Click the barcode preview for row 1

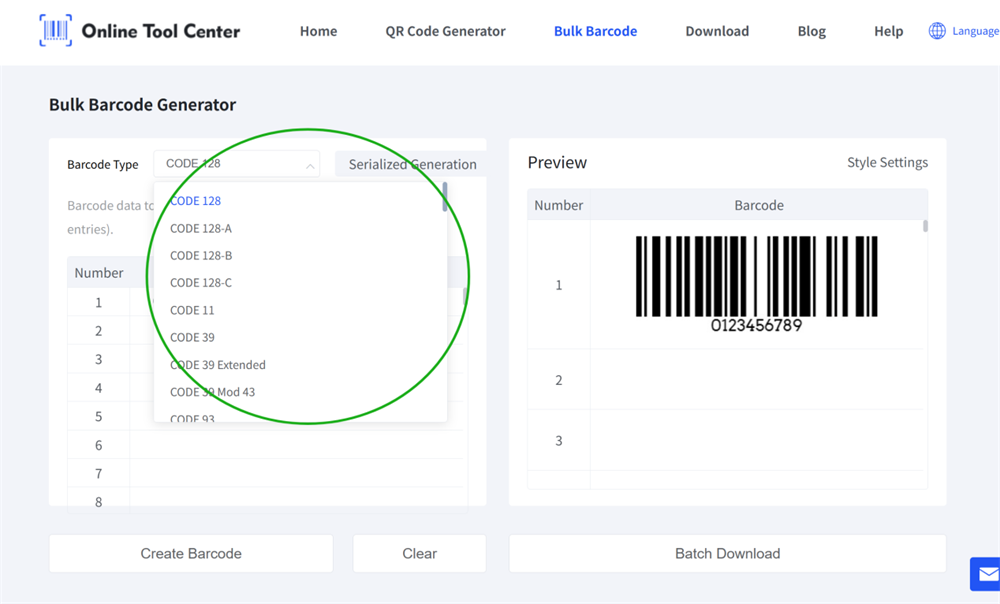point(759,276)
